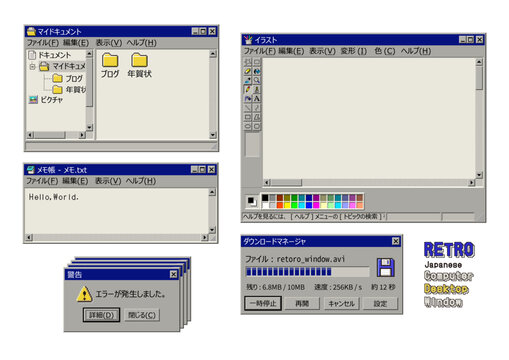Open 色(C) menu in イラスト window
Image resolution: width=509 pixels, height=360 pixels.
(x=385, y=51)
